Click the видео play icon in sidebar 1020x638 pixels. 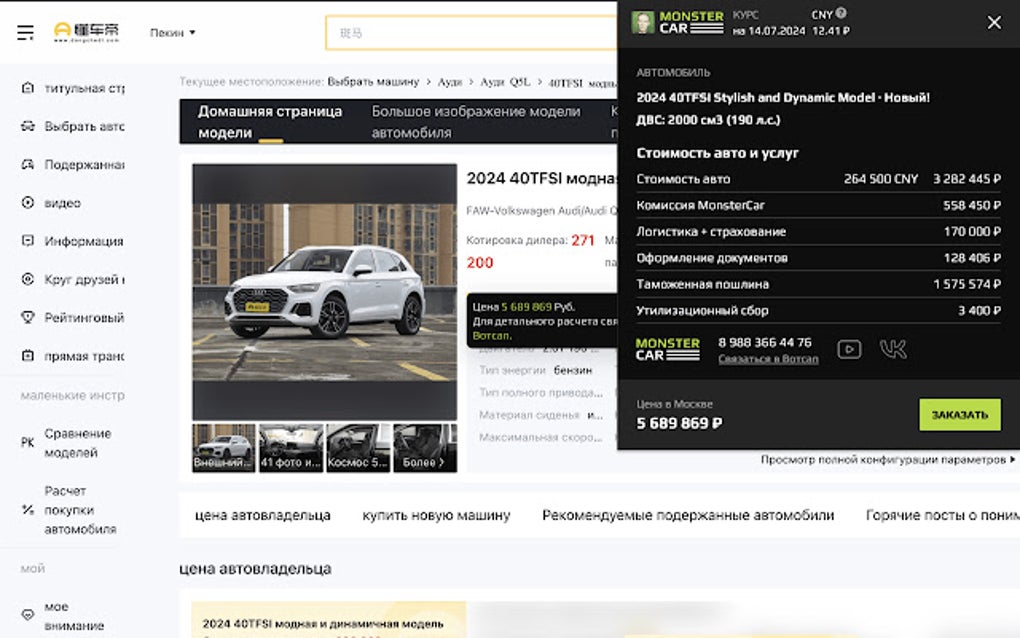[27, 202]
